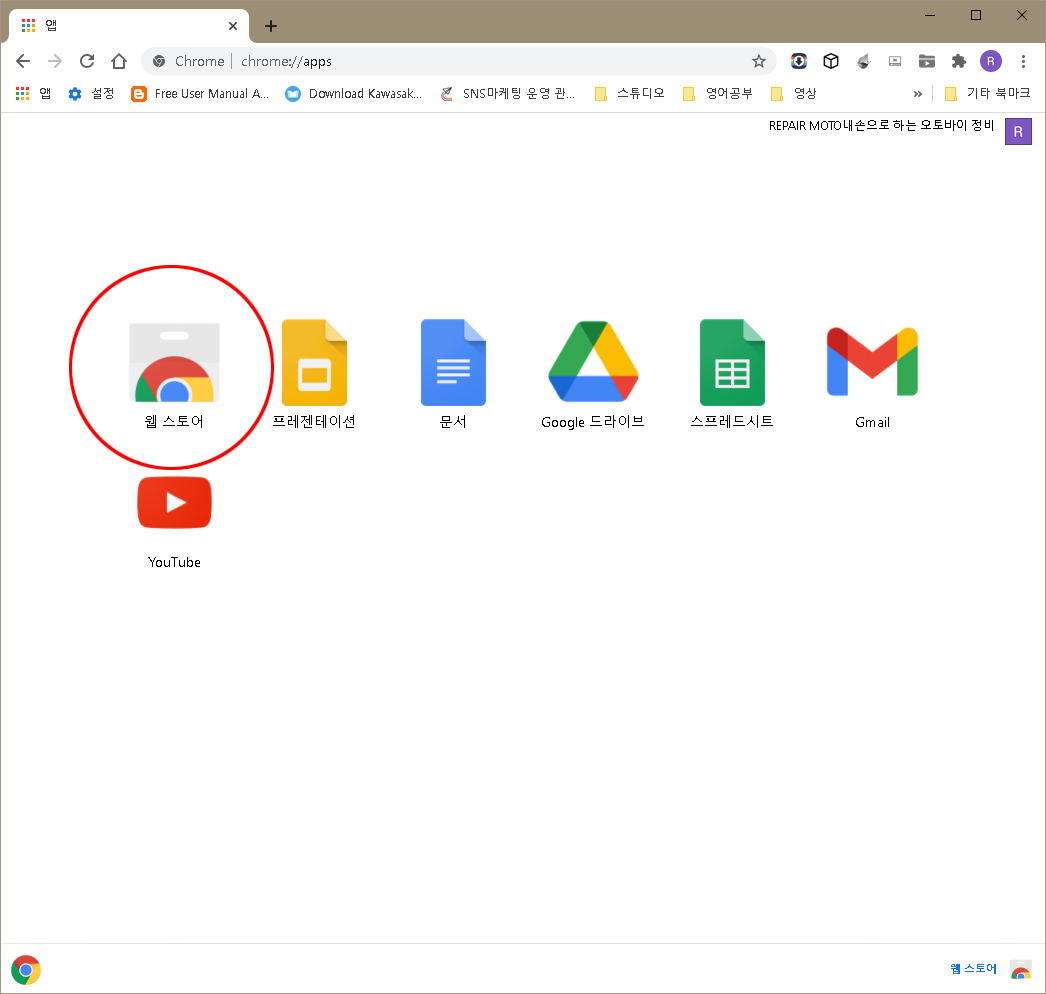View site info Chrome icon in address bar
Viewport: 1046px width, 994px height.
(159, 61)
